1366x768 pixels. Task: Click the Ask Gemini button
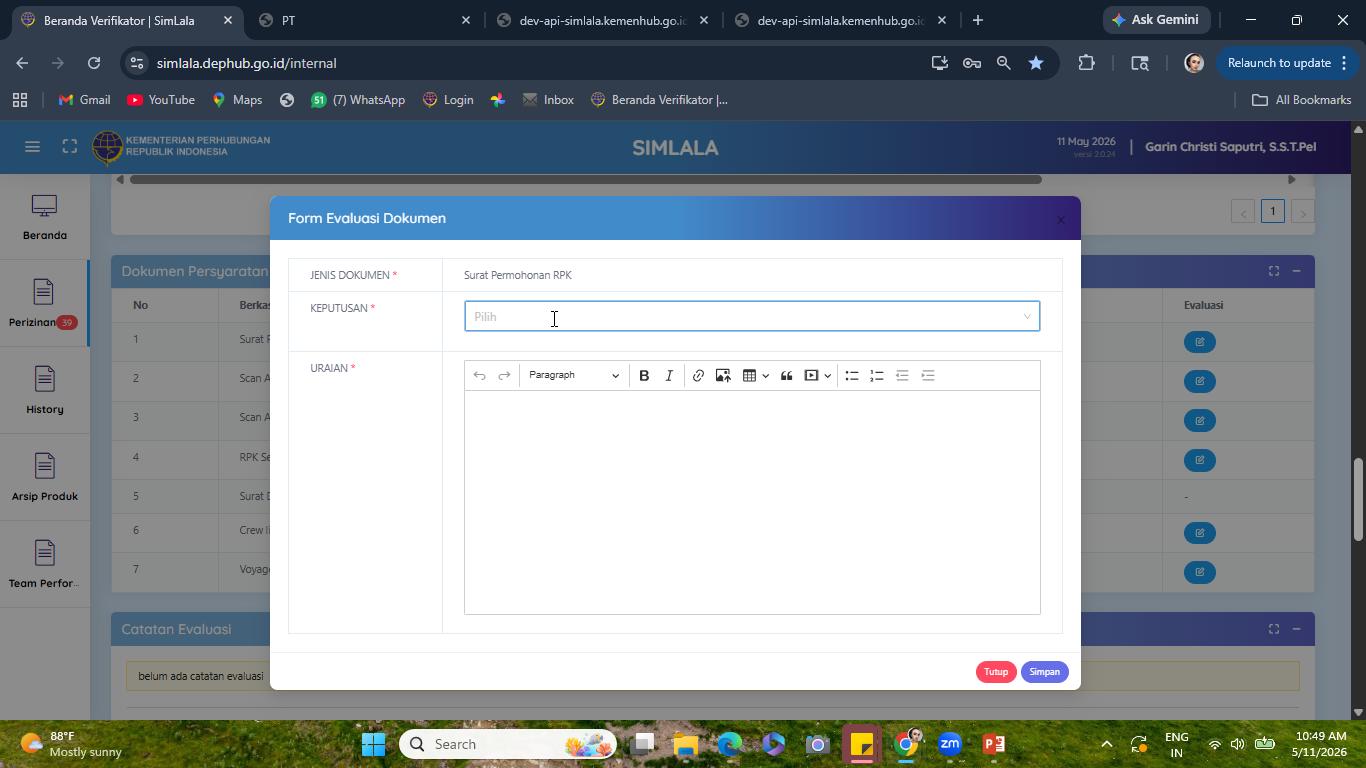point(1156,20)
